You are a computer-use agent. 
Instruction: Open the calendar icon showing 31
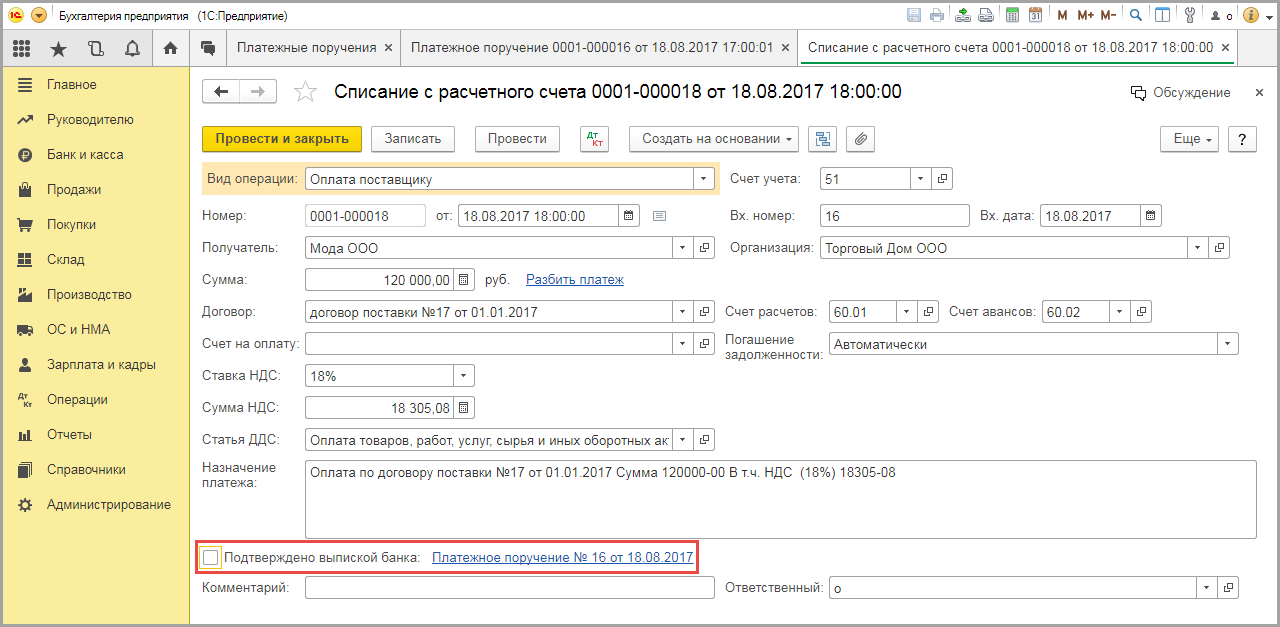[x=1036, y=15]
